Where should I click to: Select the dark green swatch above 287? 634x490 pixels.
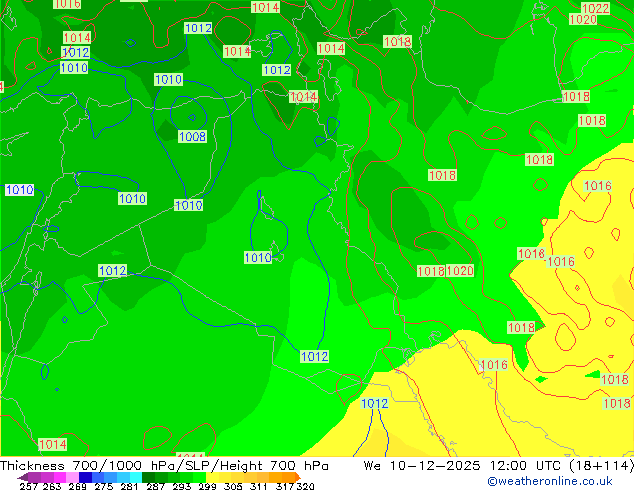(x=148, y=477)
